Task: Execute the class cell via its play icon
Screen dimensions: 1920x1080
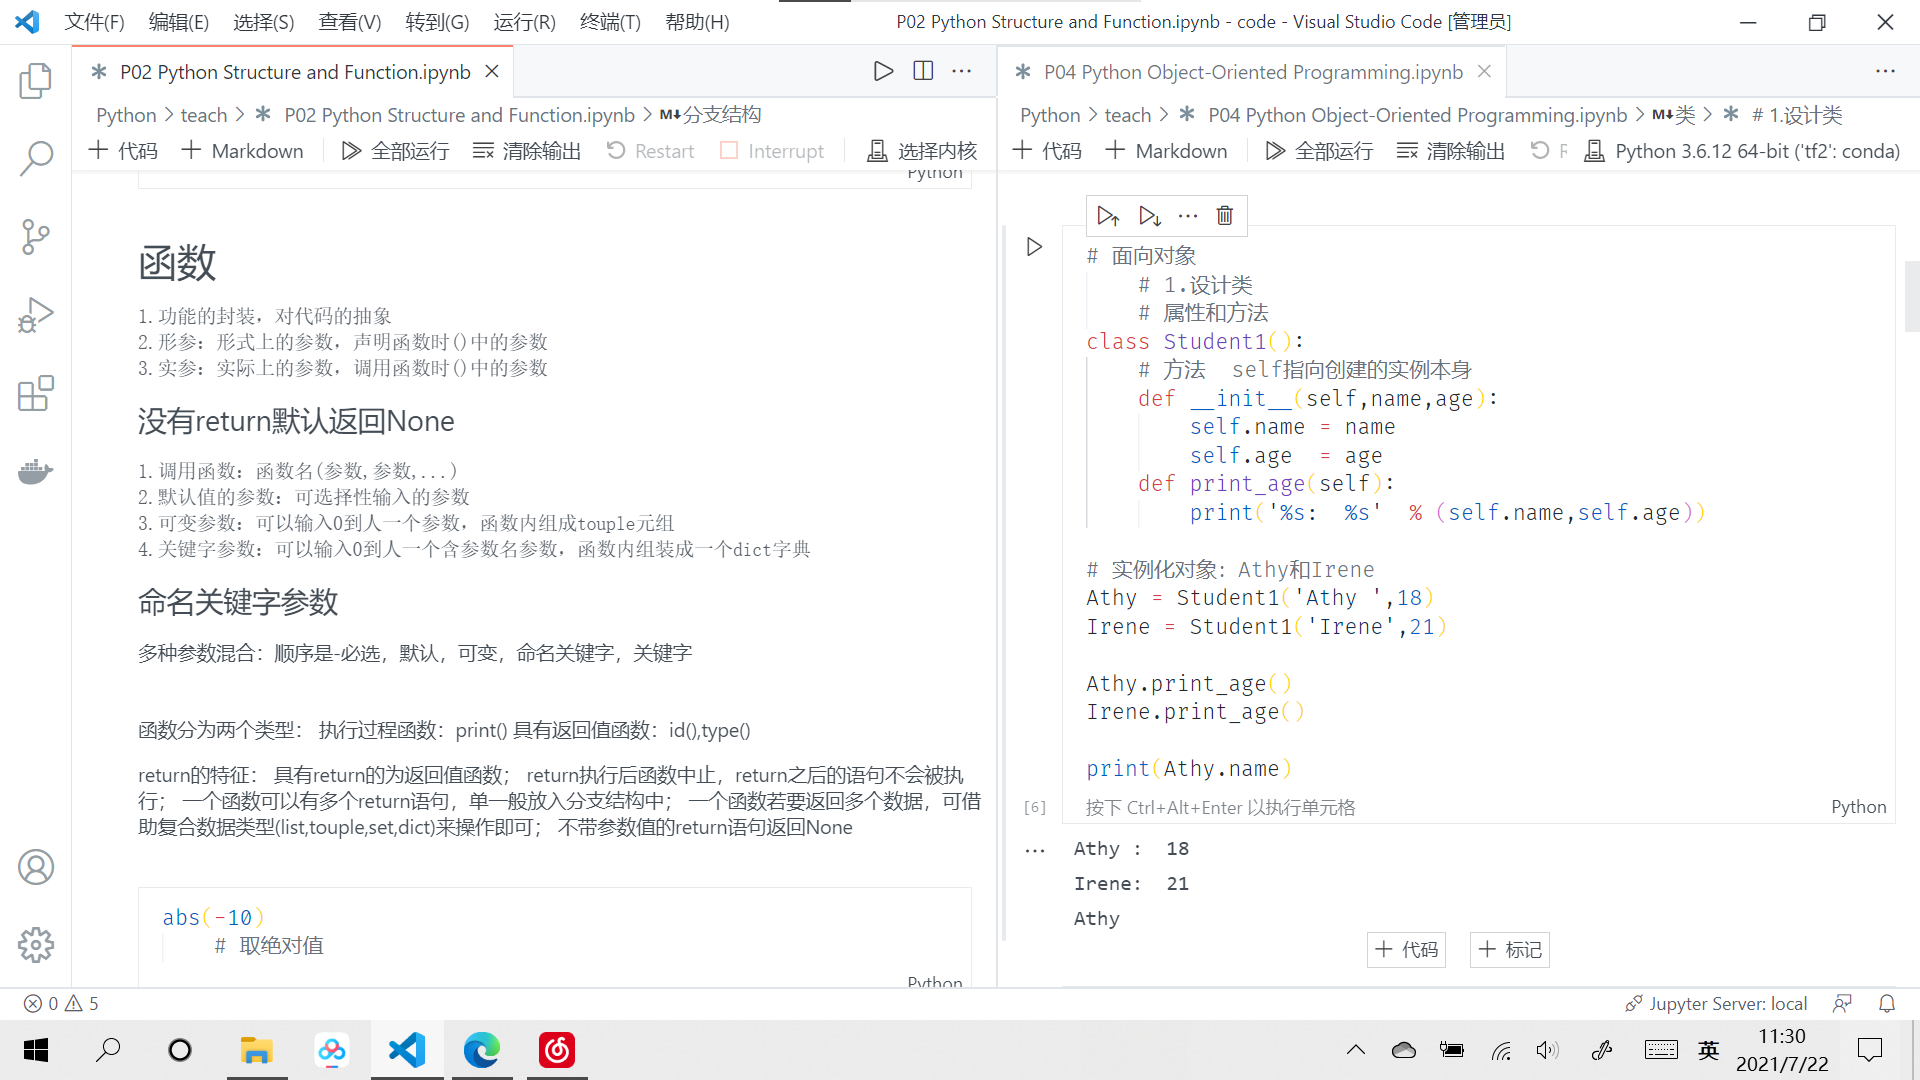Action: [1033, 247]
